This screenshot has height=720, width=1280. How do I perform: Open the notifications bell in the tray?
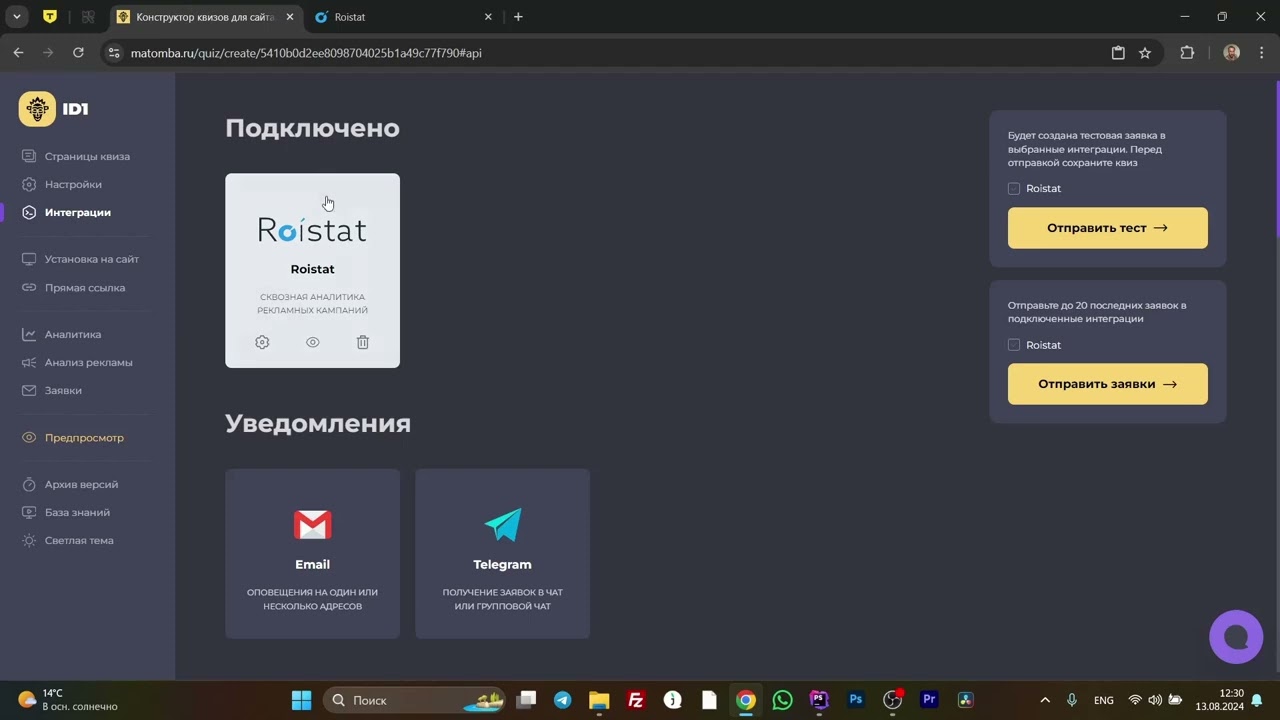point(1257,700)
